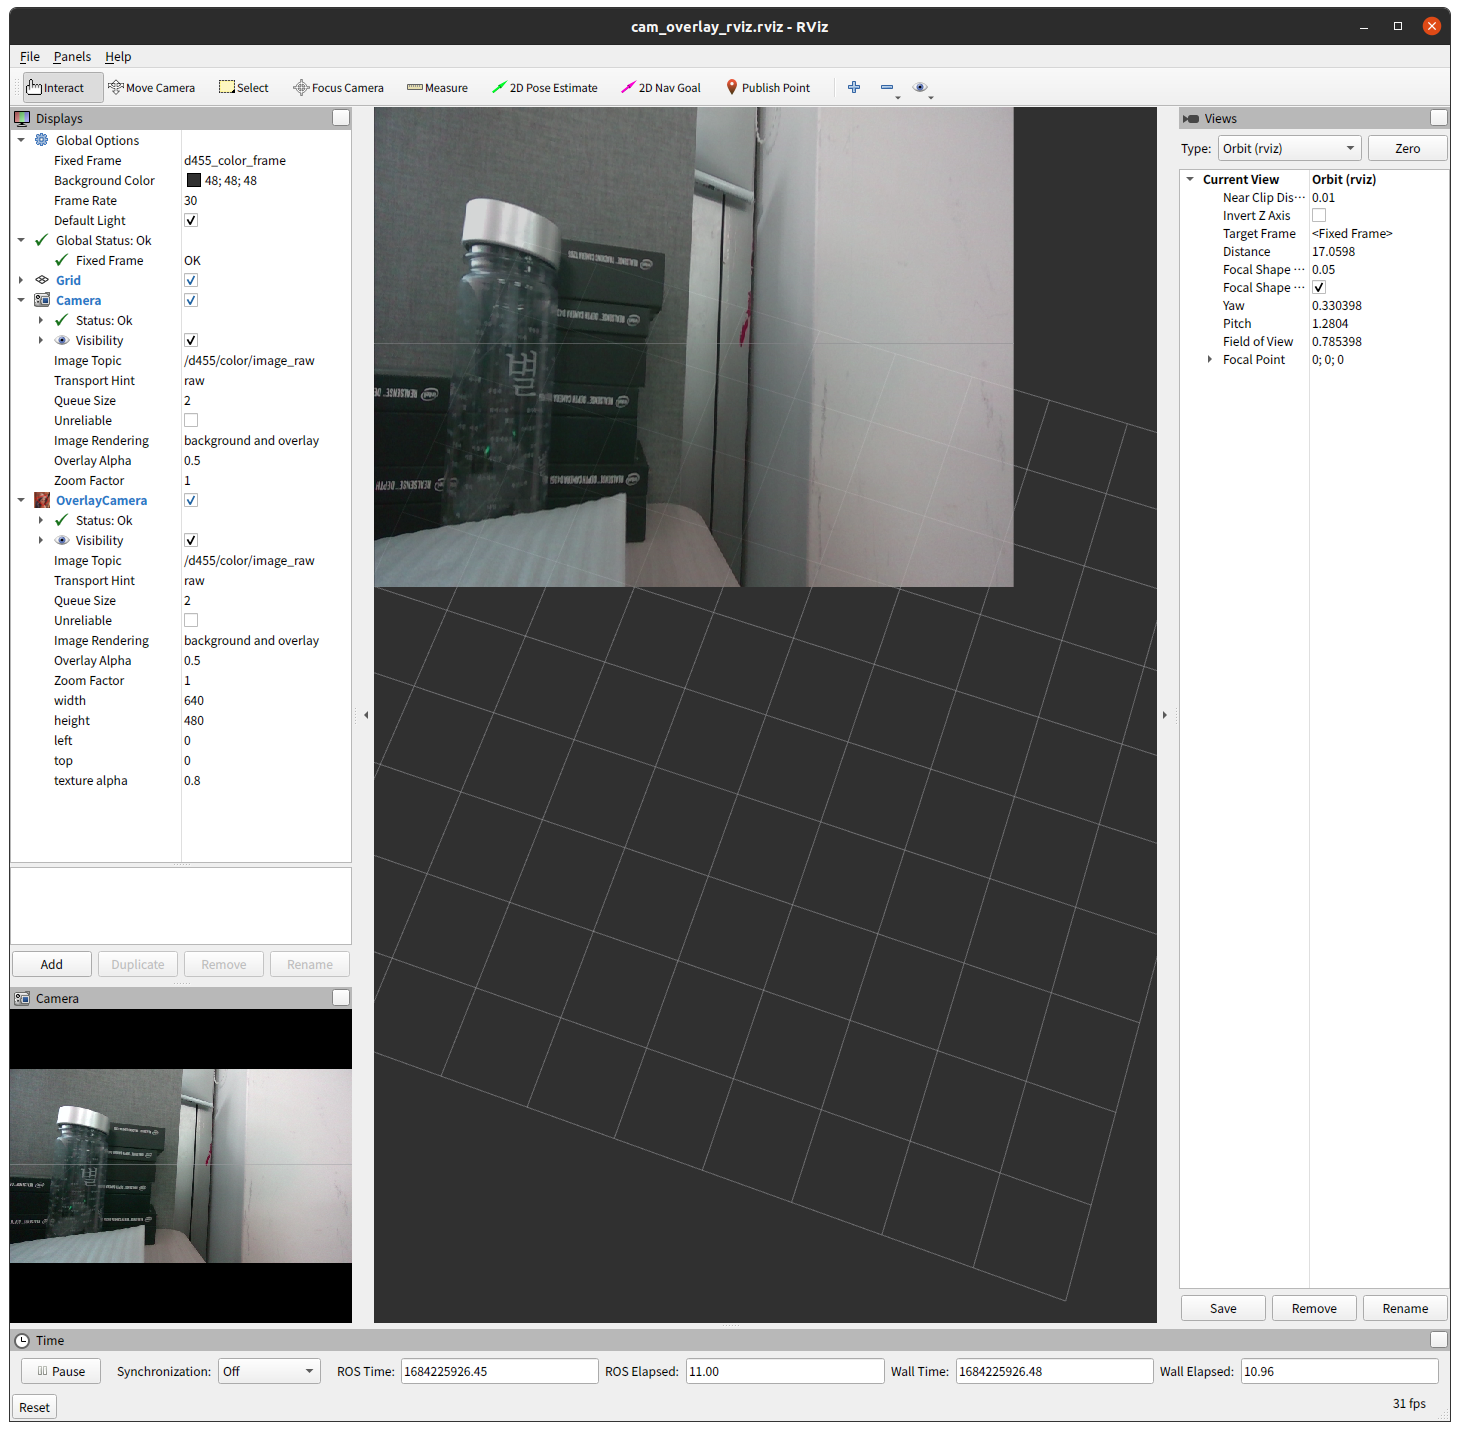This screenshot has width=1460, height=1431.
Task: Activate the 2D Pose Estimate tool
Action: [x=545, y=87]
